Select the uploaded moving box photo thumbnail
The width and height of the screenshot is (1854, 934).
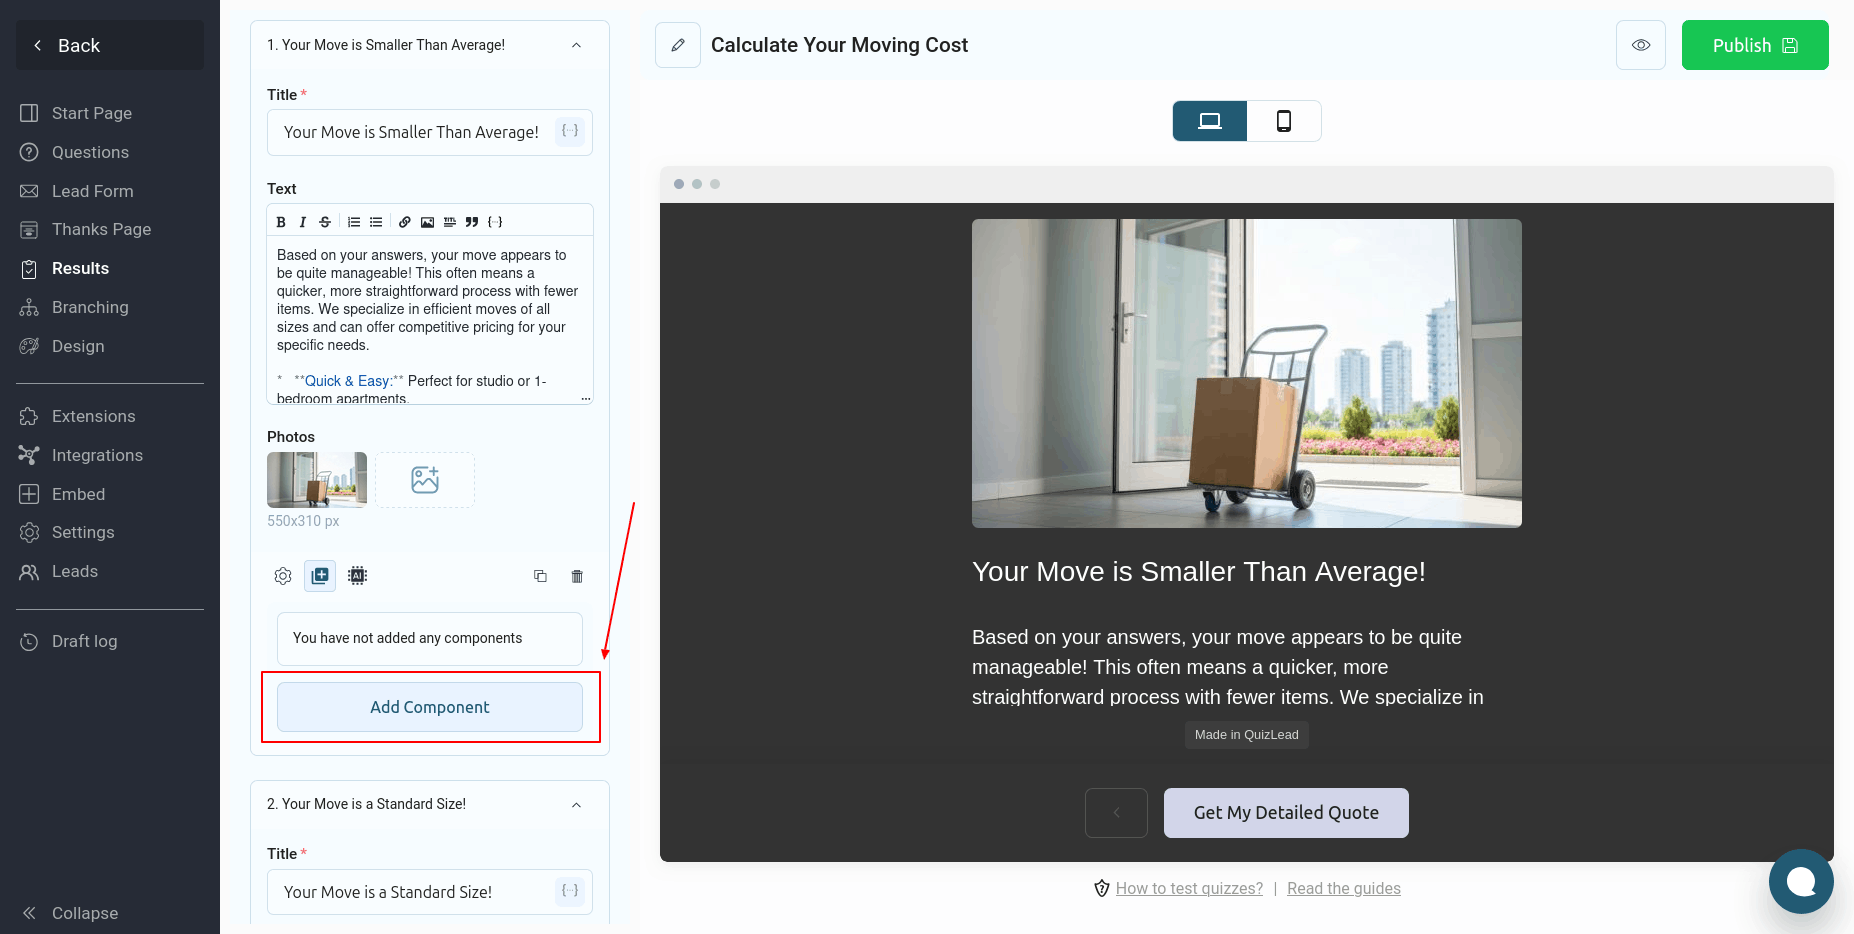[x=317, y=480]
